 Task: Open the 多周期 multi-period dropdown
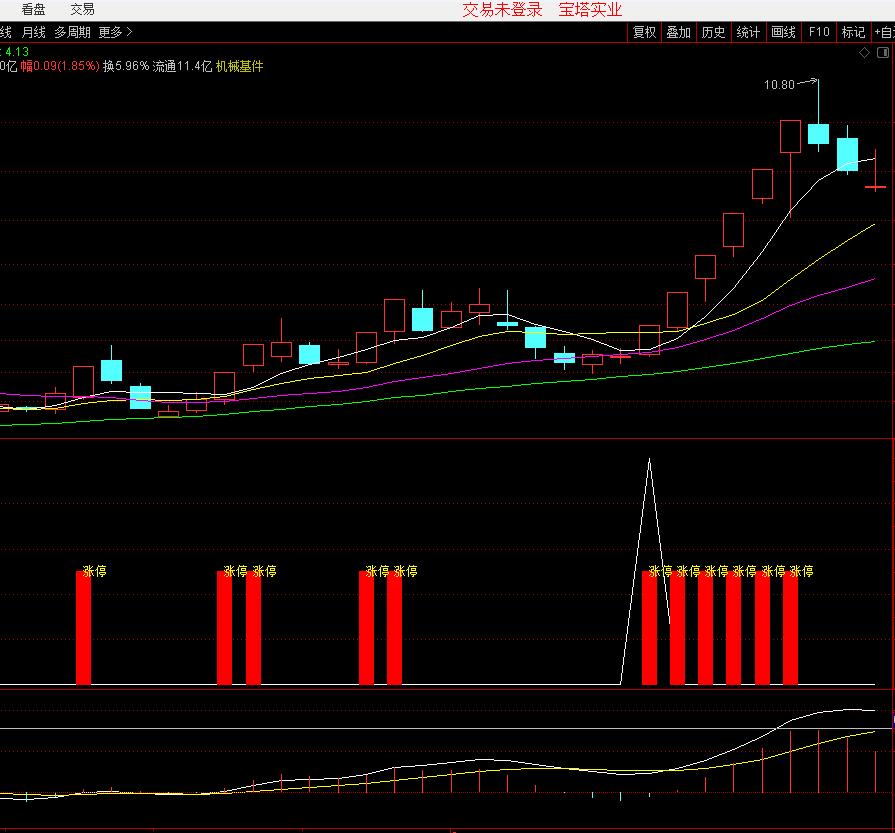(72, 32)
